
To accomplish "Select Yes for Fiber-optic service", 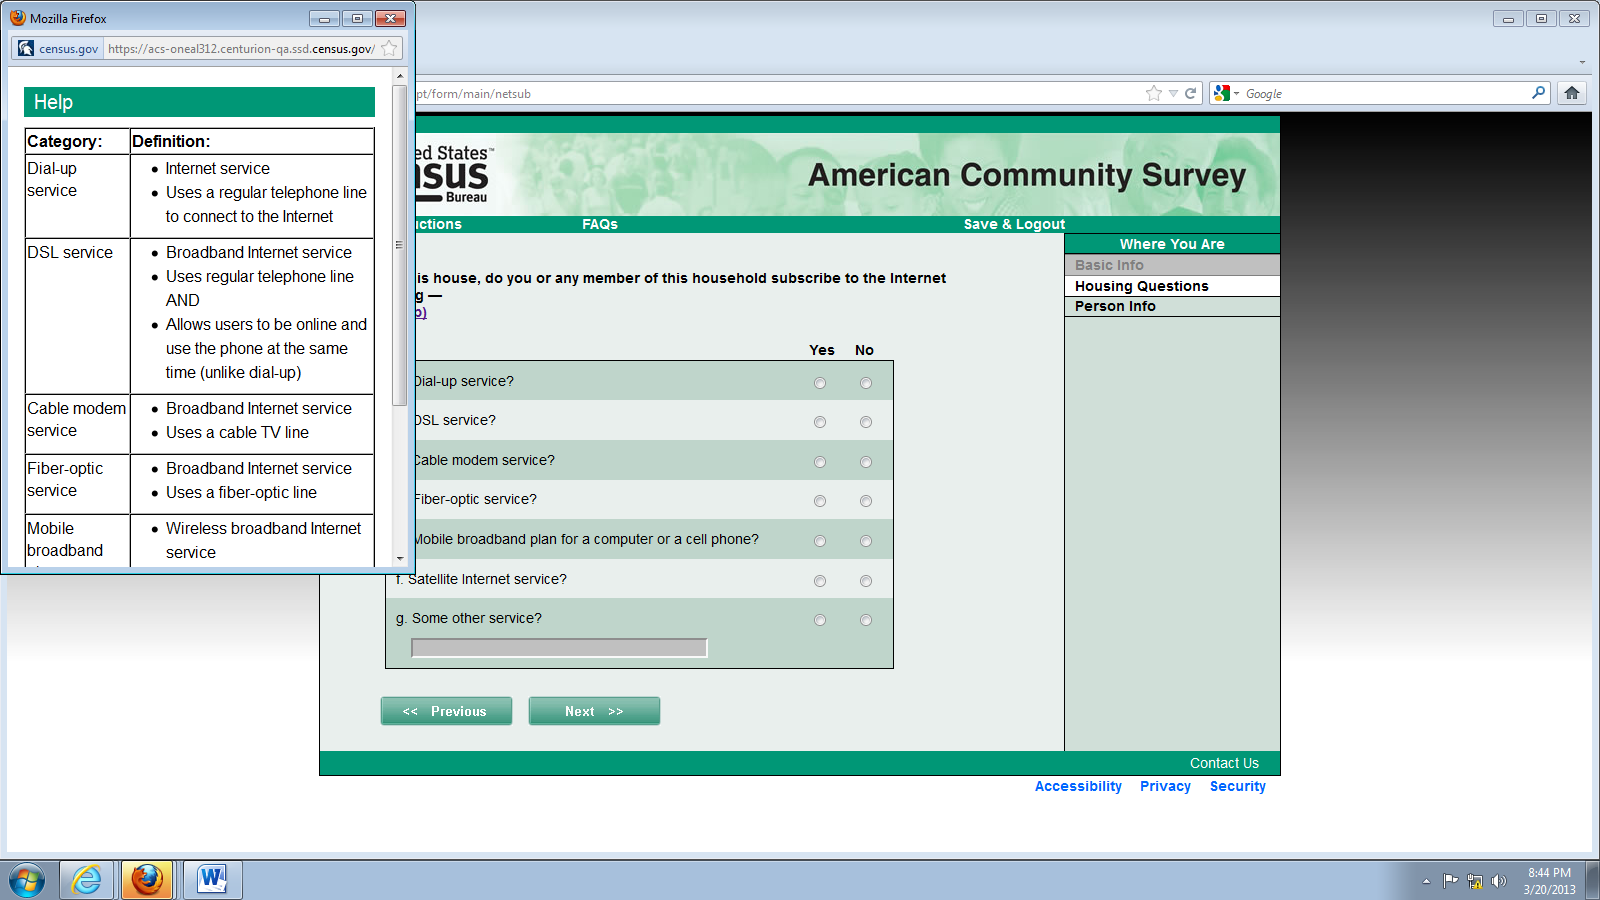I will pos(820,501).
